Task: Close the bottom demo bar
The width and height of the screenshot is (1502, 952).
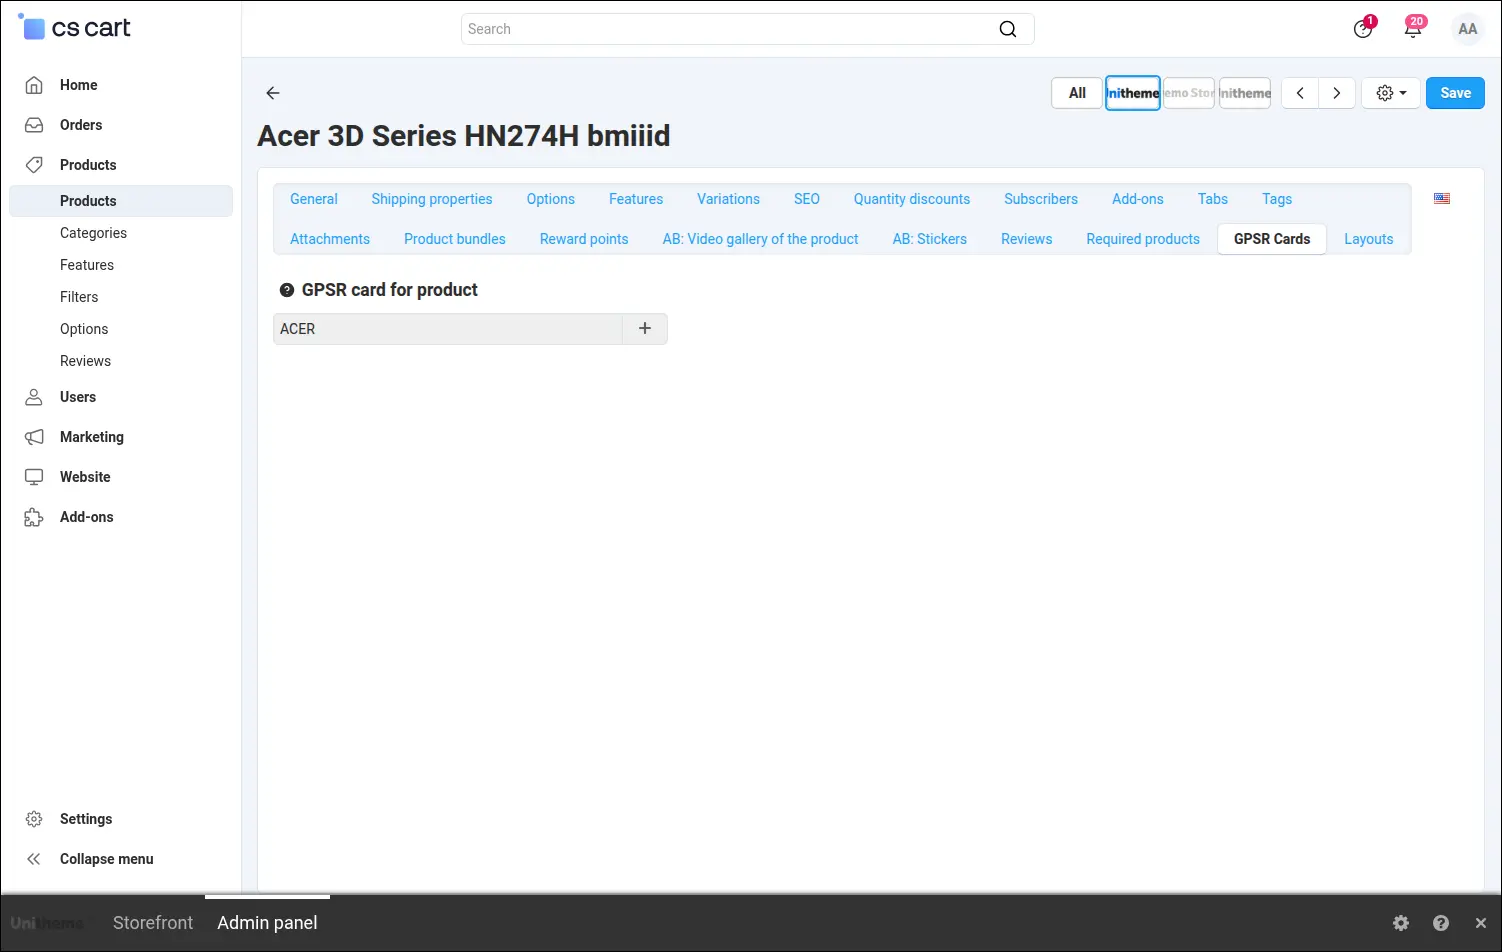Action: 1481,923
